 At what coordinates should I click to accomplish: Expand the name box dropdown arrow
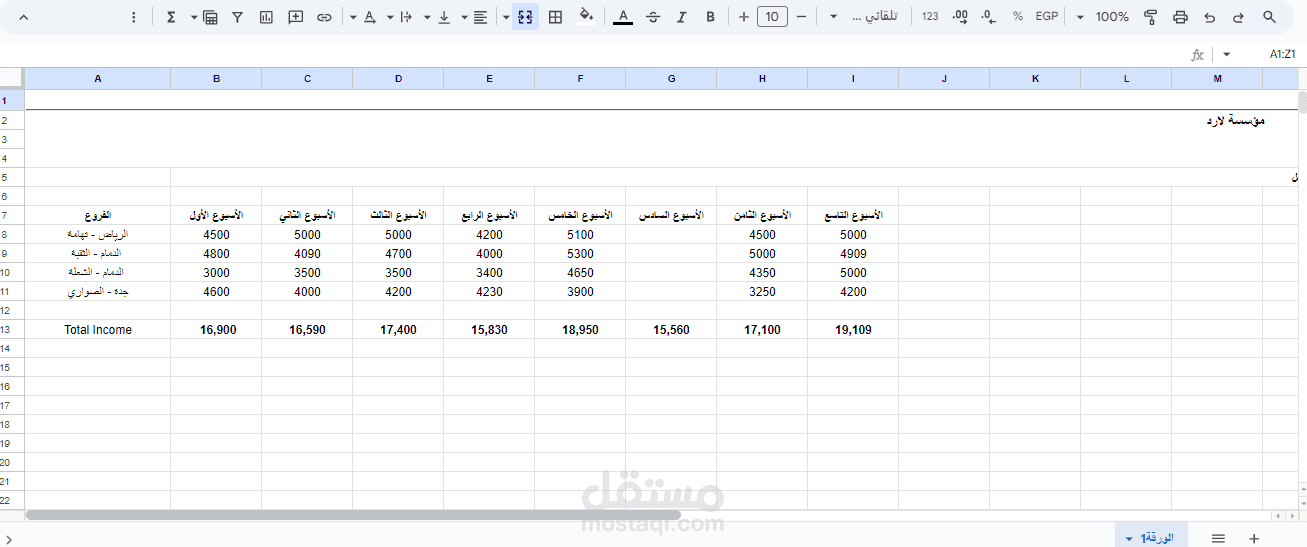click(x=1227, y=54)
